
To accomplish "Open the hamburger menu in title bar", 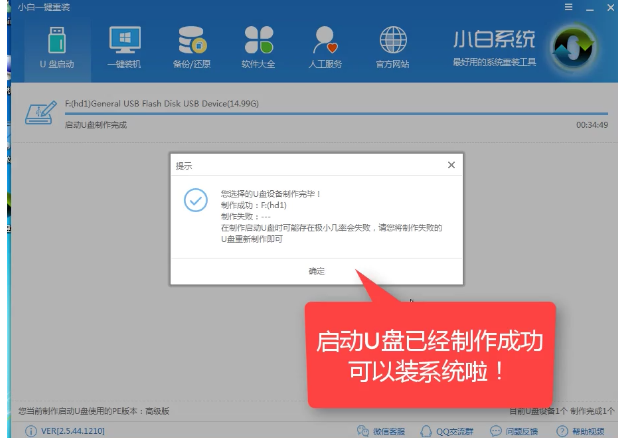I will point(568,7).
